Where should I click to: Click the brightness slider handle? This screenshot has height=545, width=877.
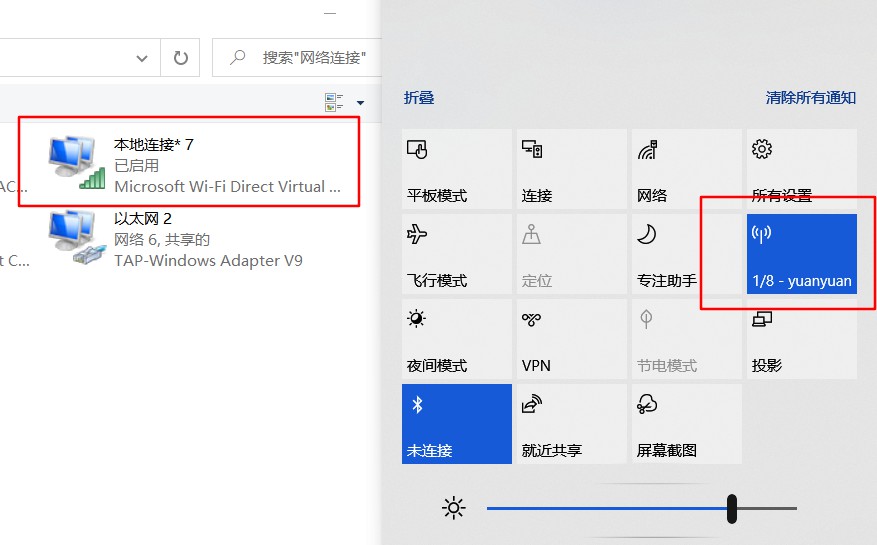pyautogui.click(x=732, y=508)
